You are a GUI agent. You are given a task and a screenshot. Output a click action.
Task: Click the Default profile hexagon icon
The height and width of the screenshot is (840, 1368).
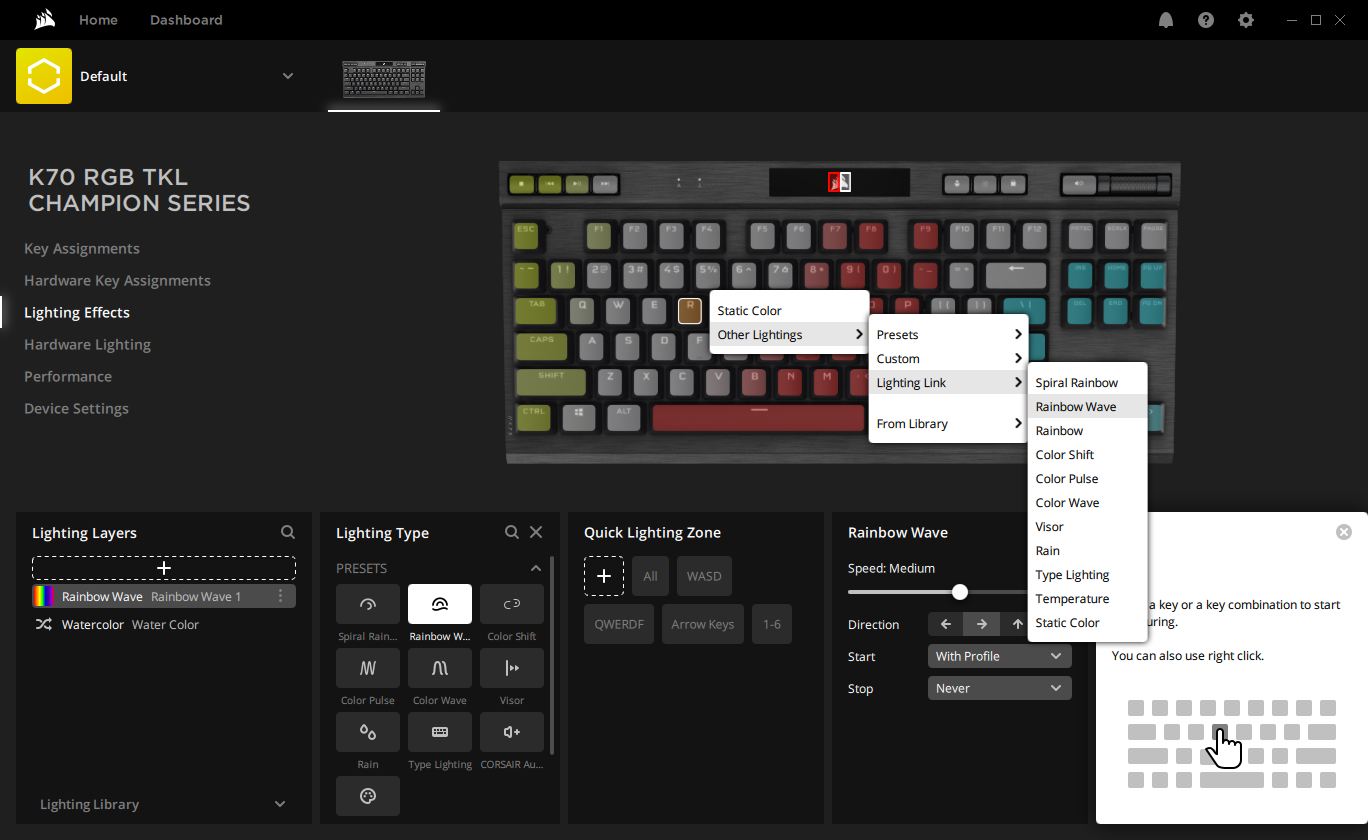[x=44, y=76]
